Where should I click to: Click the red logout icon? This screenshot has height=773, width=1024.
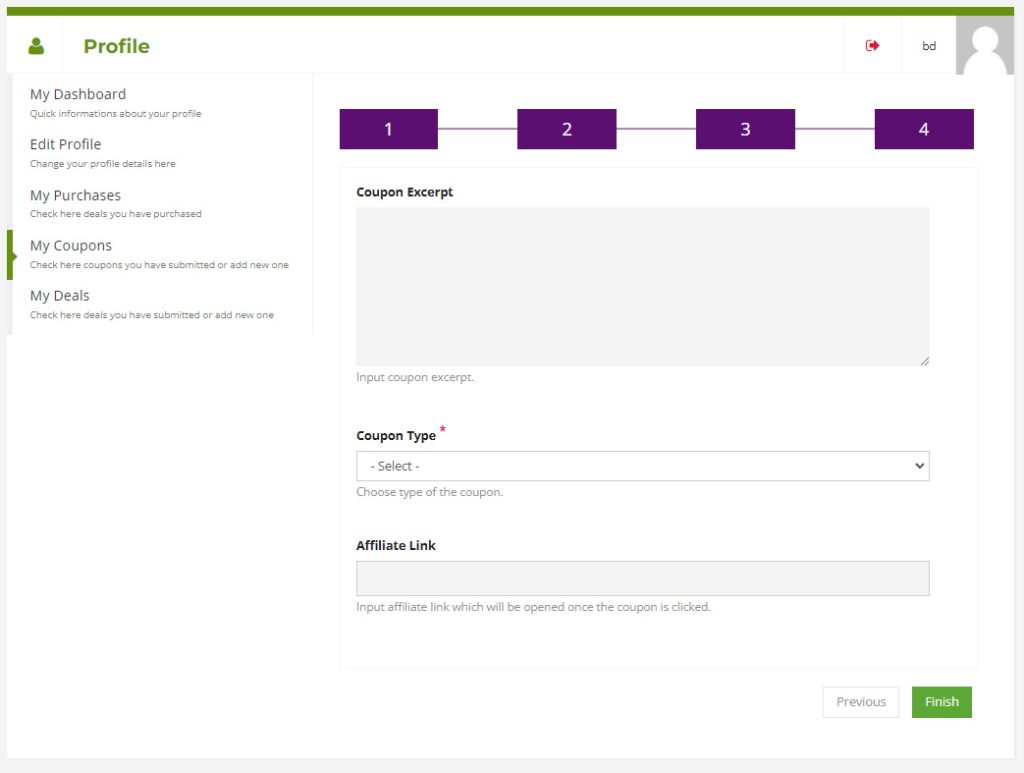coord(872,46)
